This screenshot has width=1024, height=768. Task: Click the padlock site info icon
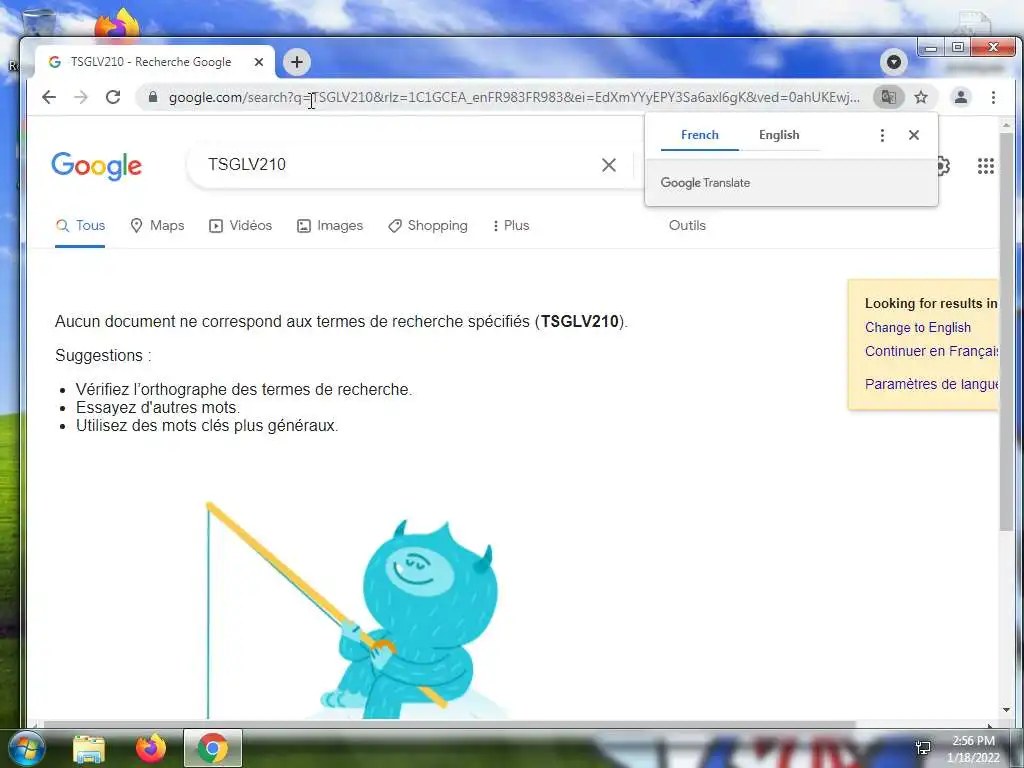coord(153,97)
